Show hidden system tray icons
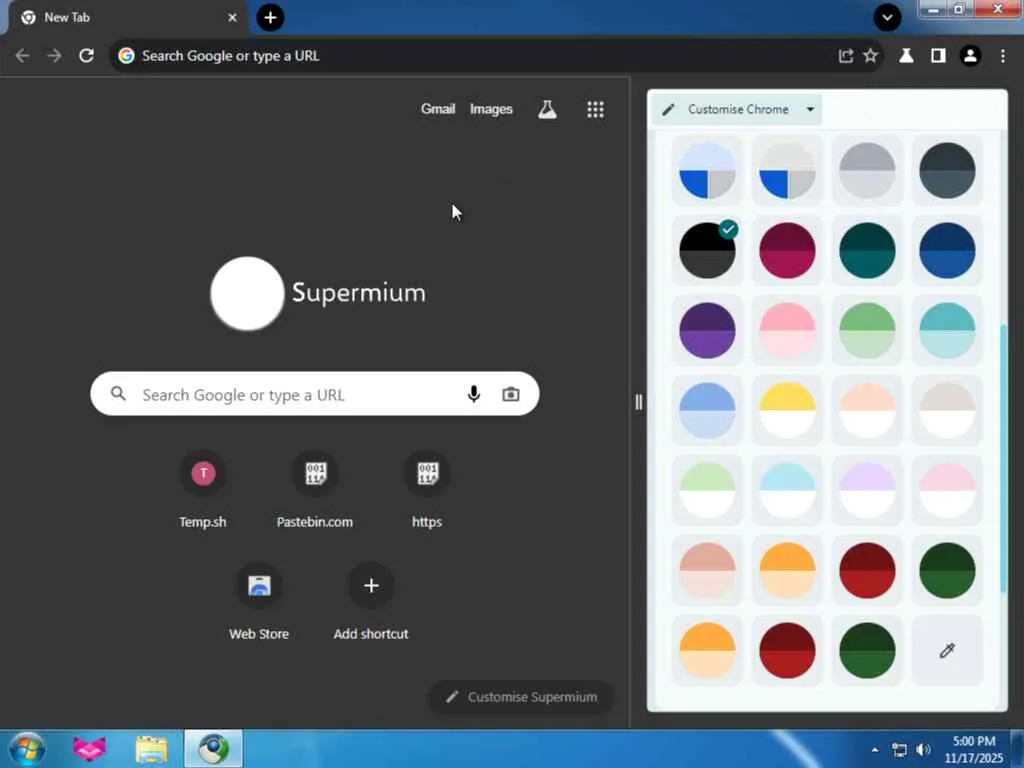This screenshot has width=1024, height=768. coord(874,750)
